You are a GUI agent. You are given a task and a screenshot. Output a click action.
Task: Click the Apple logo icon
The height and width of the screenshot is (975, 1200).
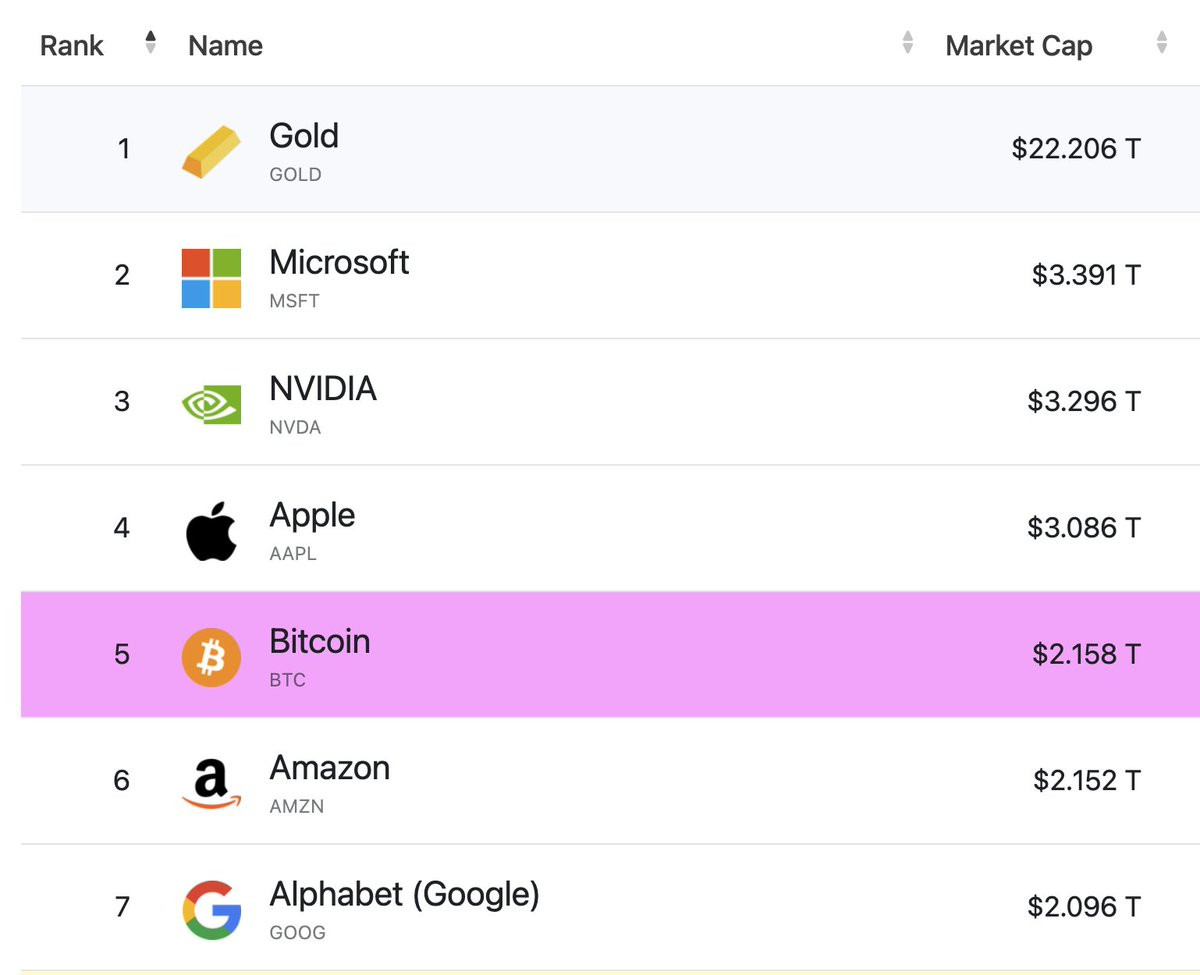pyautogui.click(x=211, y=529)
